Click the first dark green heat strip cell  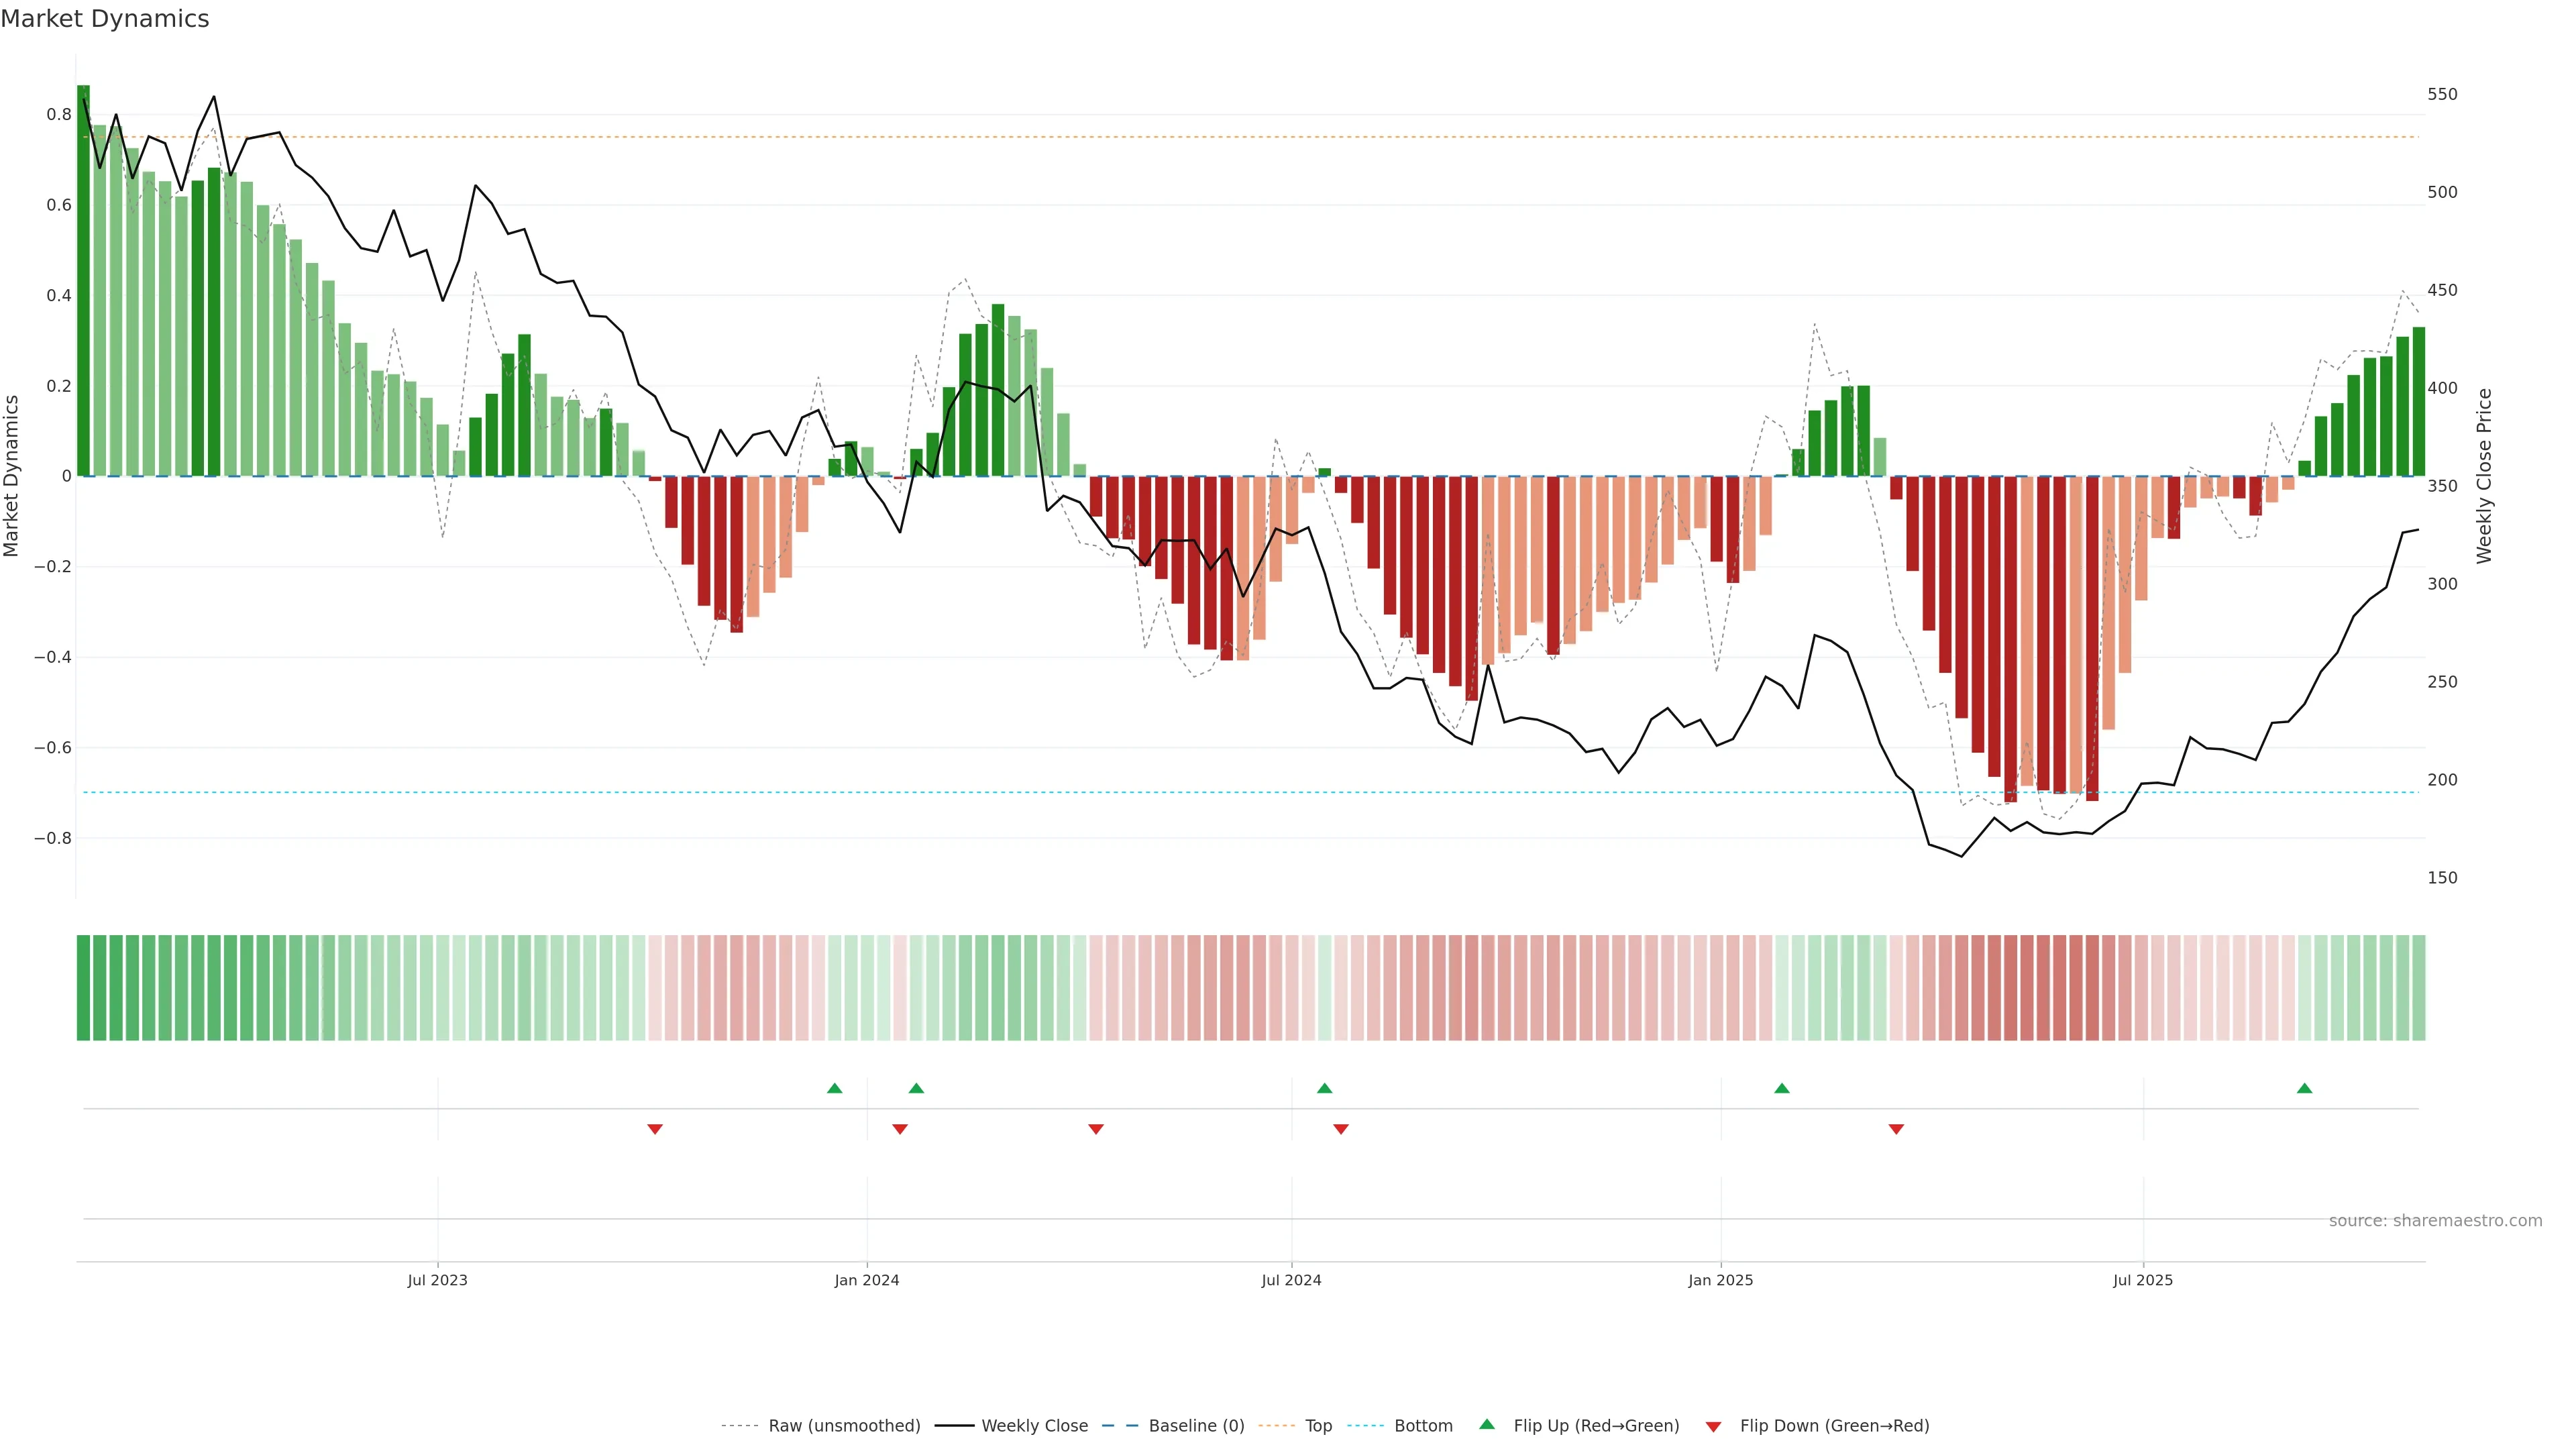coord(84,988)
